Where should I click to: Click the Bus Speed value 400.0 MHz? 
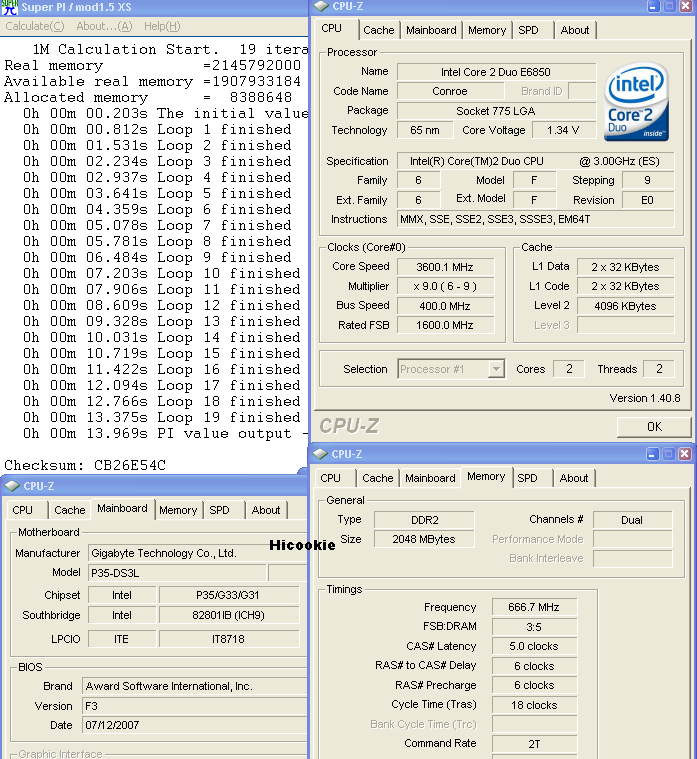[x=445, y=306]
